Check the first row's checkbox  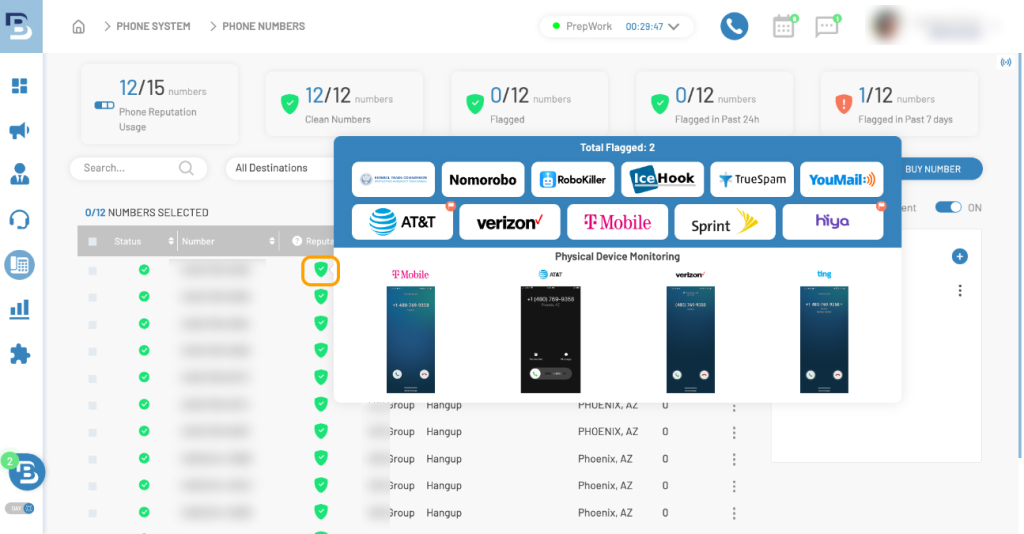tap(93, 270)
